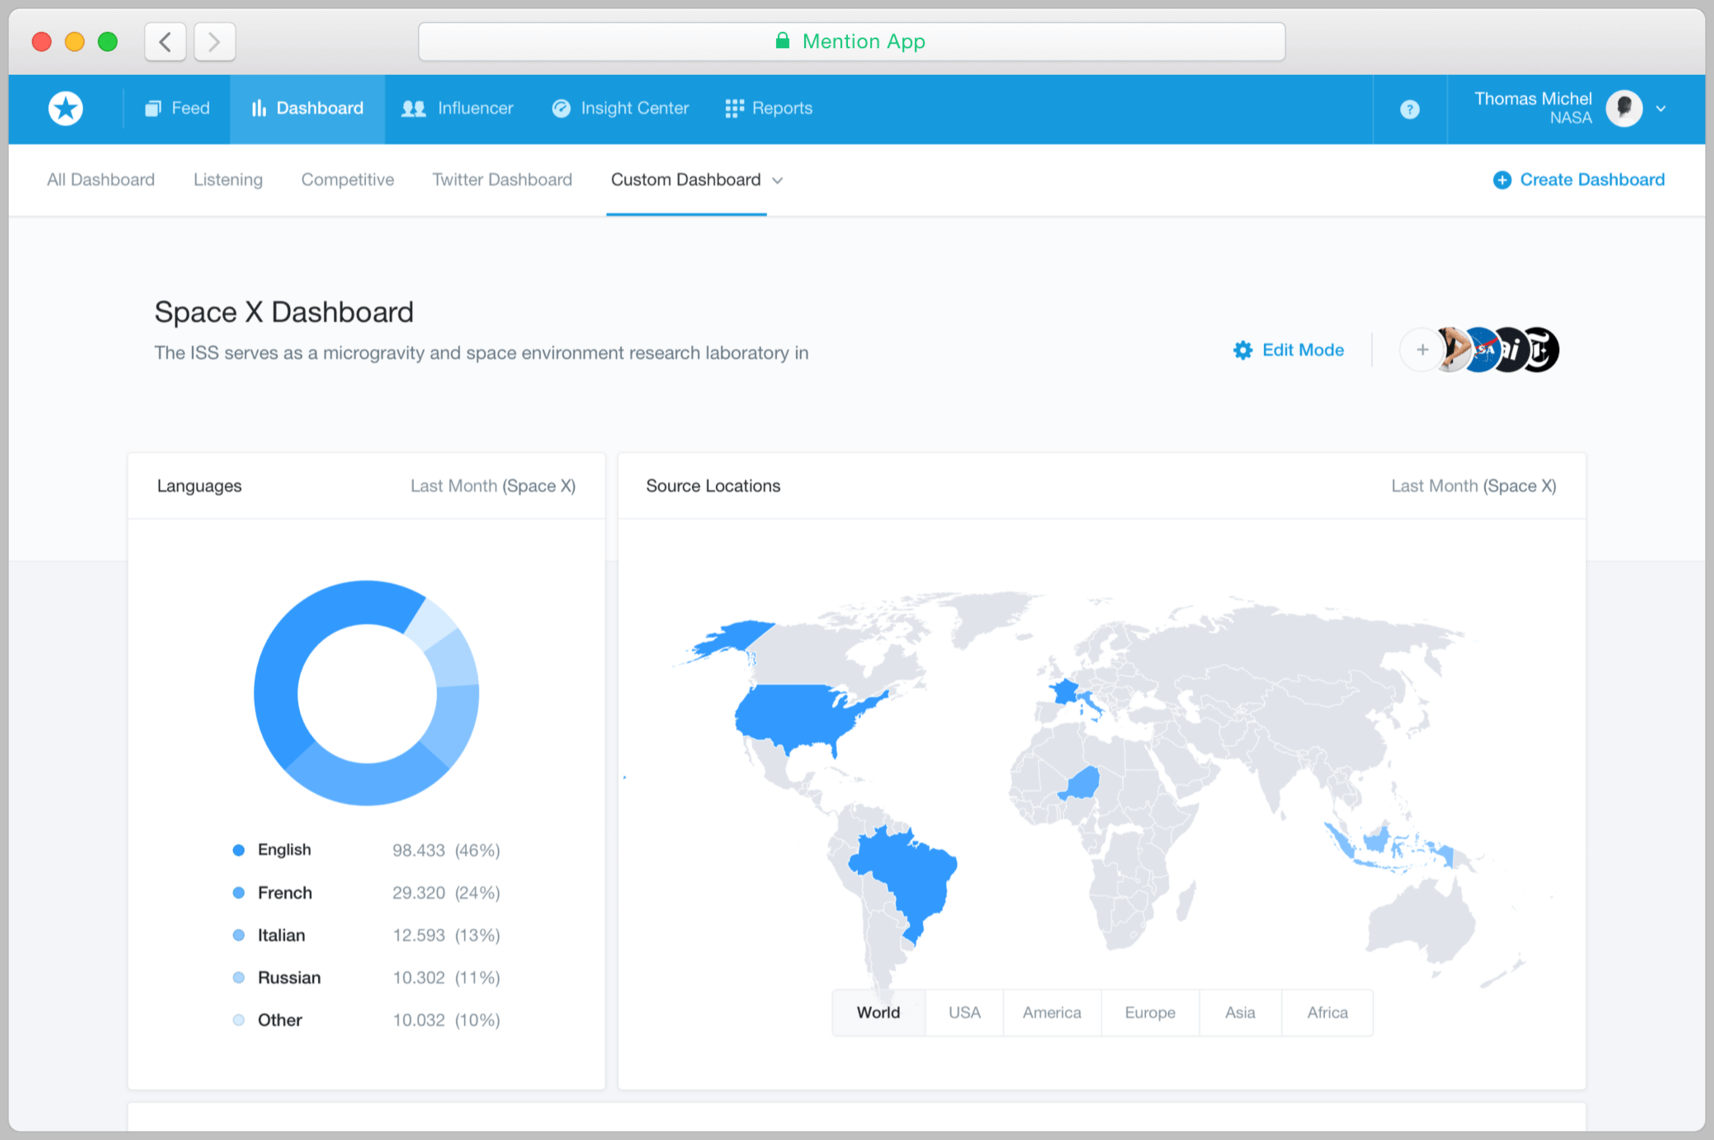The height and width of the screenshot is (1140, 1714).
Task: Click the plus icon beside Create Dashboard
Action: tap(1501, 180)
